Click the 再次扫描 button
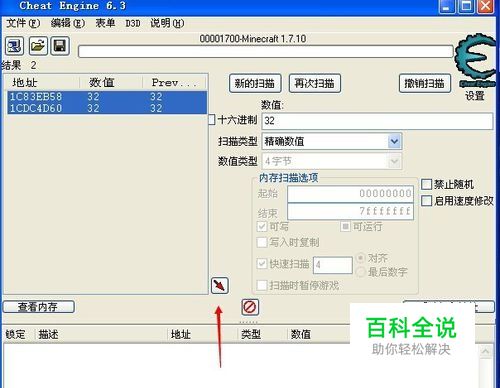The width and height of the screenshot is (500, 388). 315,83
